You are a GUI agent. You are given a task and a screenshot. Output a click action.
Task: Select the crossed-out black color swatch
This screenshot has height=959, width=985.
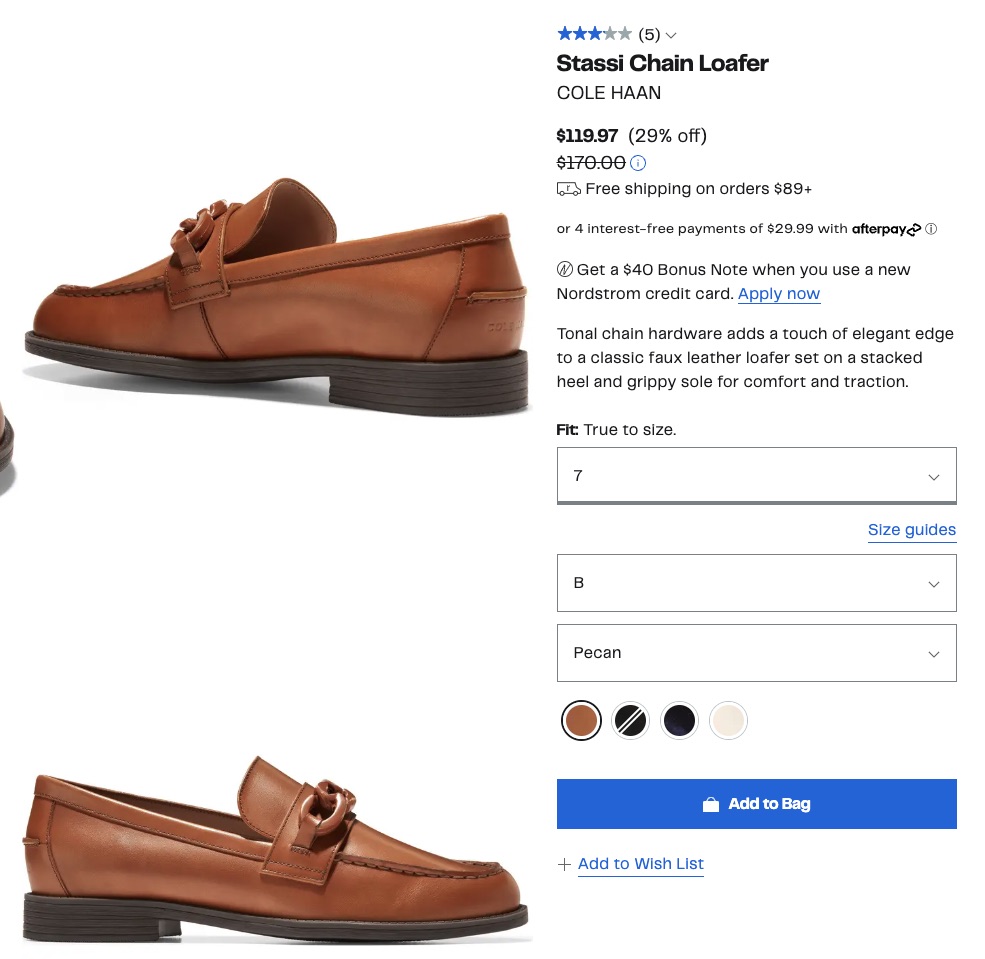pyautogui.click(x=630, y=720)
